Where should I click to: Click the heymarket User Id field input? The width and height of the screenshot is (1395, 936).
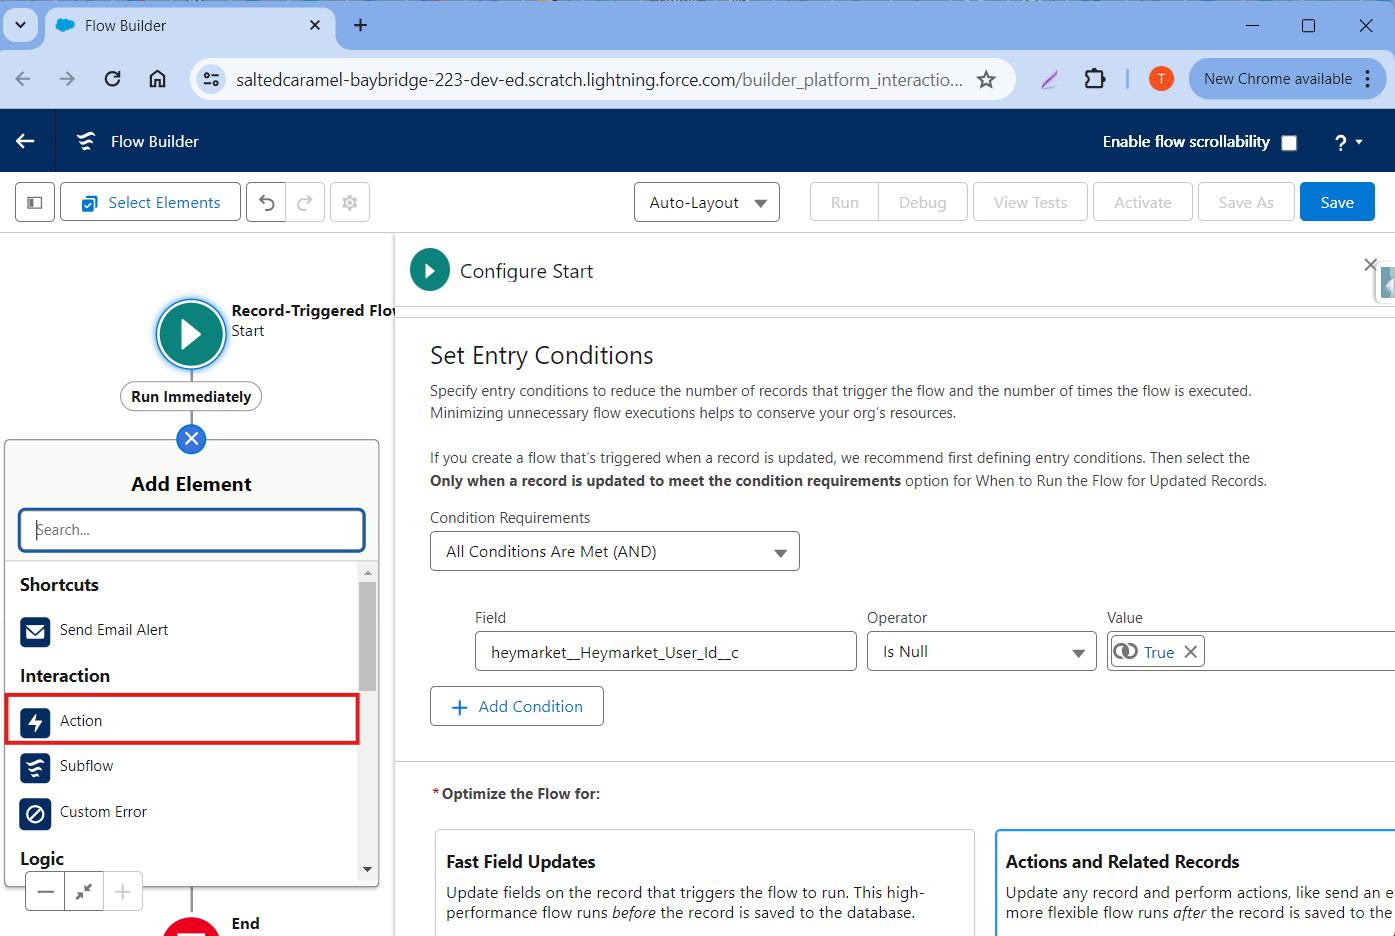tap(666, 651)
